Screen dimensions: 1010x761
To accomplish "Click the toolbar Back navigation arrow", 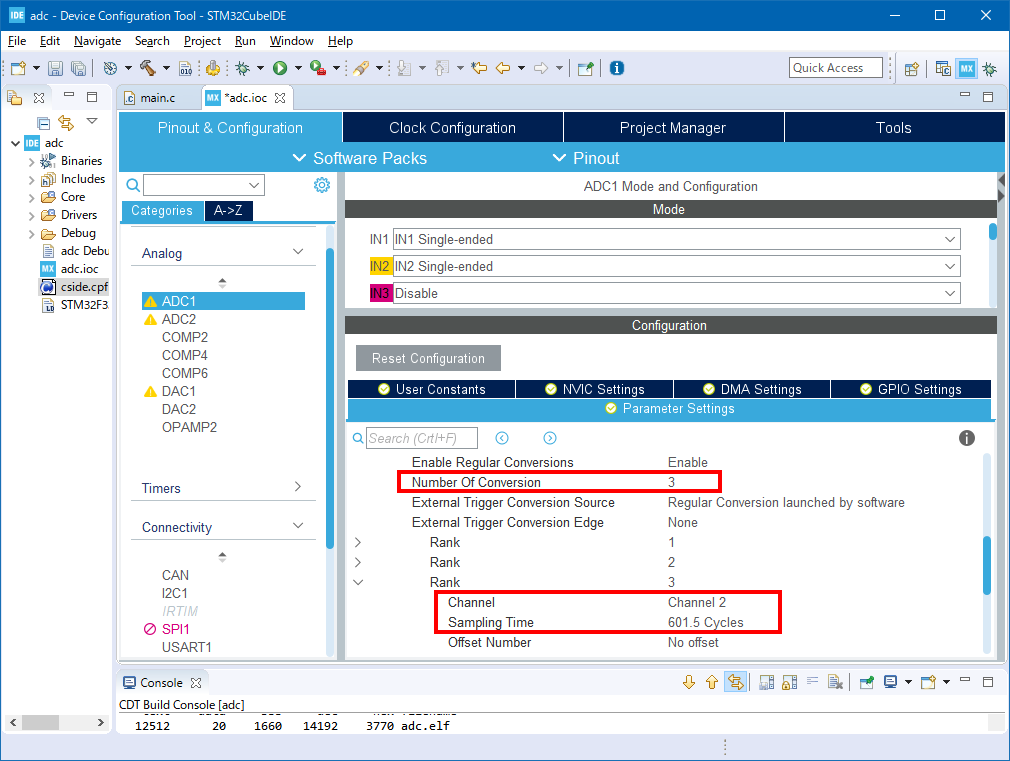I will pyautogui.click(x=502, y=68).
